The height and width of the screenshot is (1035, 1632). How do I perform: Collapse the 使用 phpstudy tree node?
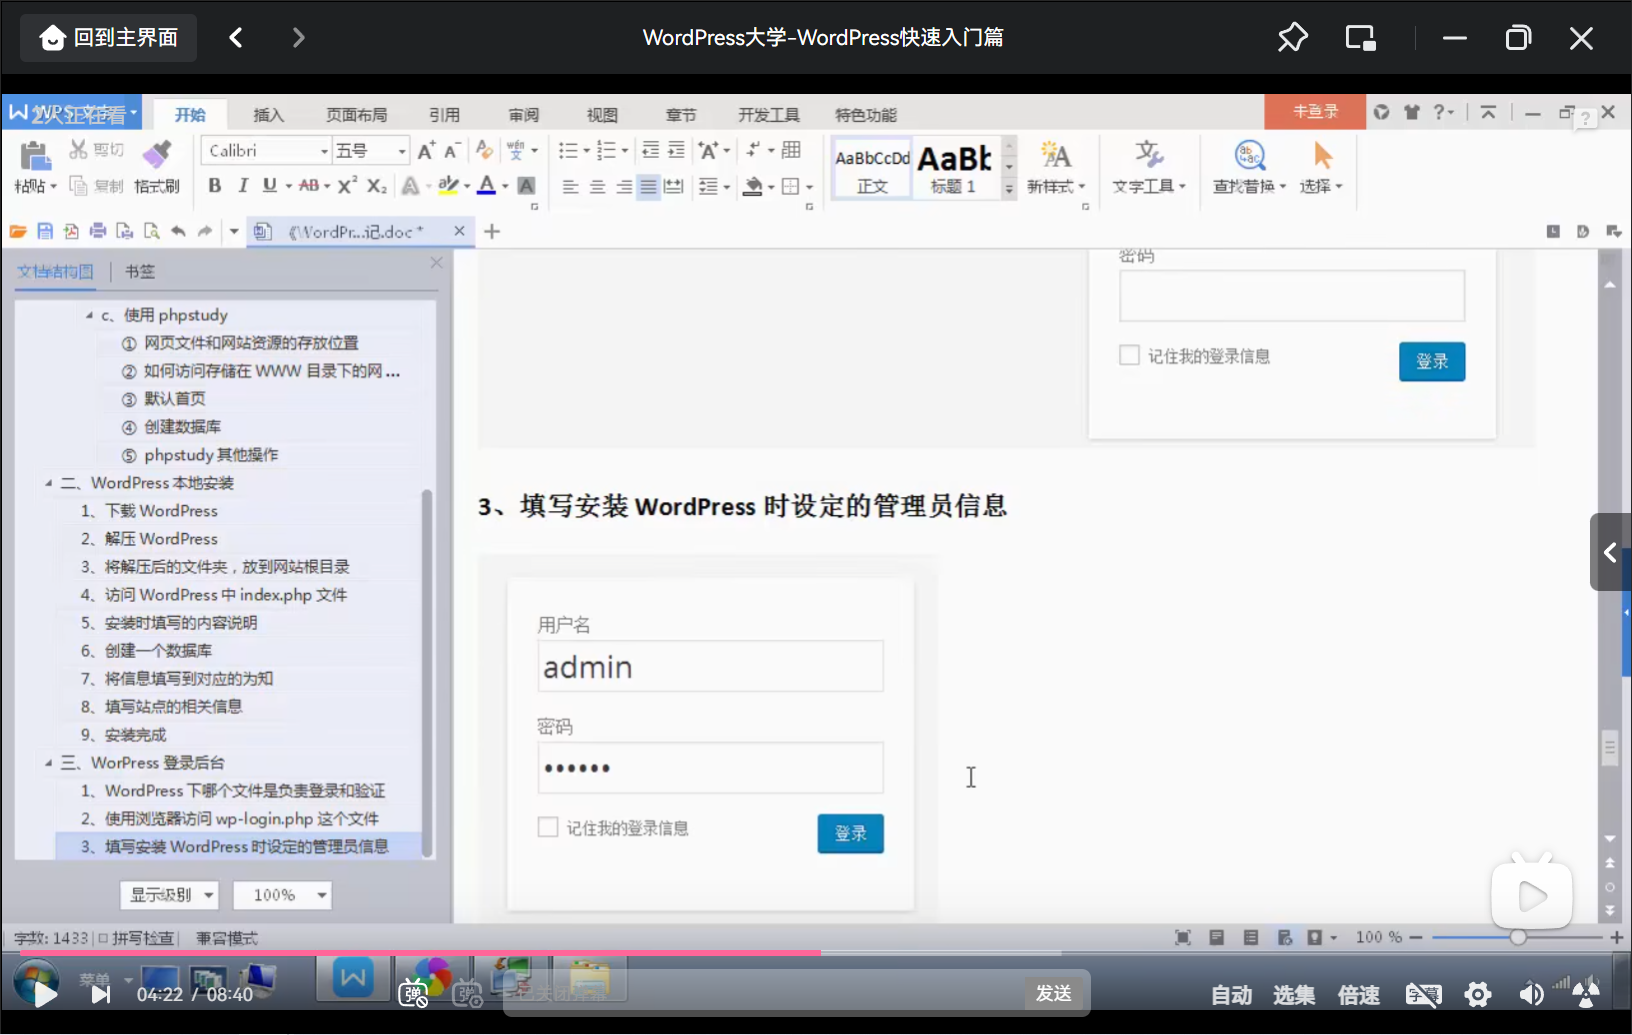click(89, 315)
